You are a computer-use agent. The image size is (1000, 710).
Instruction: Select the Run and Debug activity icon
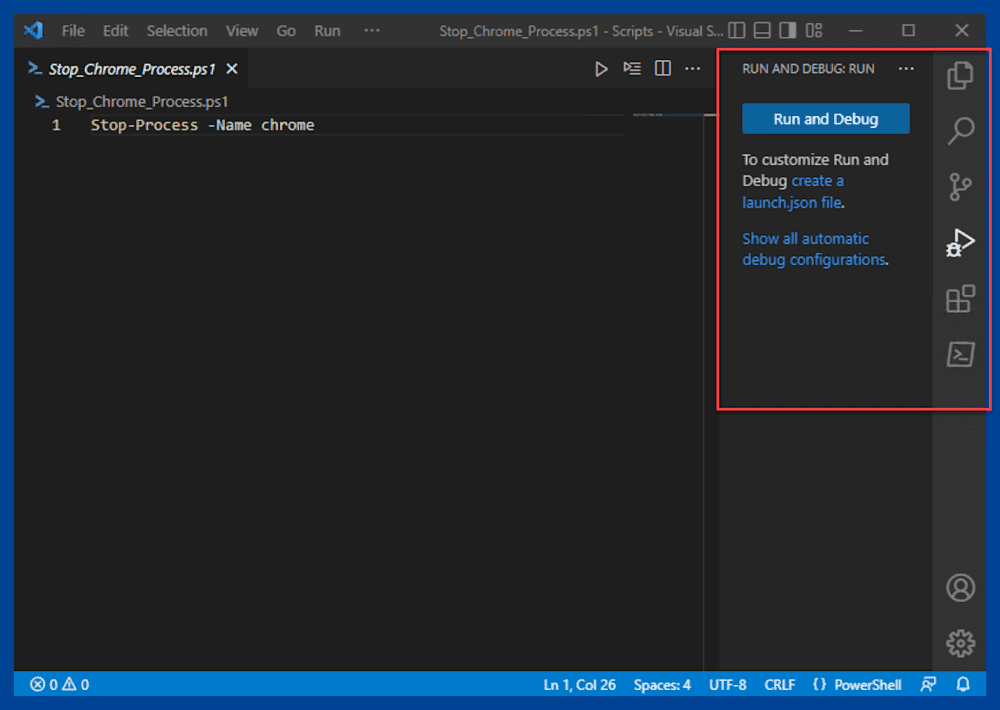pyautogui.click(x=960, y=243)
